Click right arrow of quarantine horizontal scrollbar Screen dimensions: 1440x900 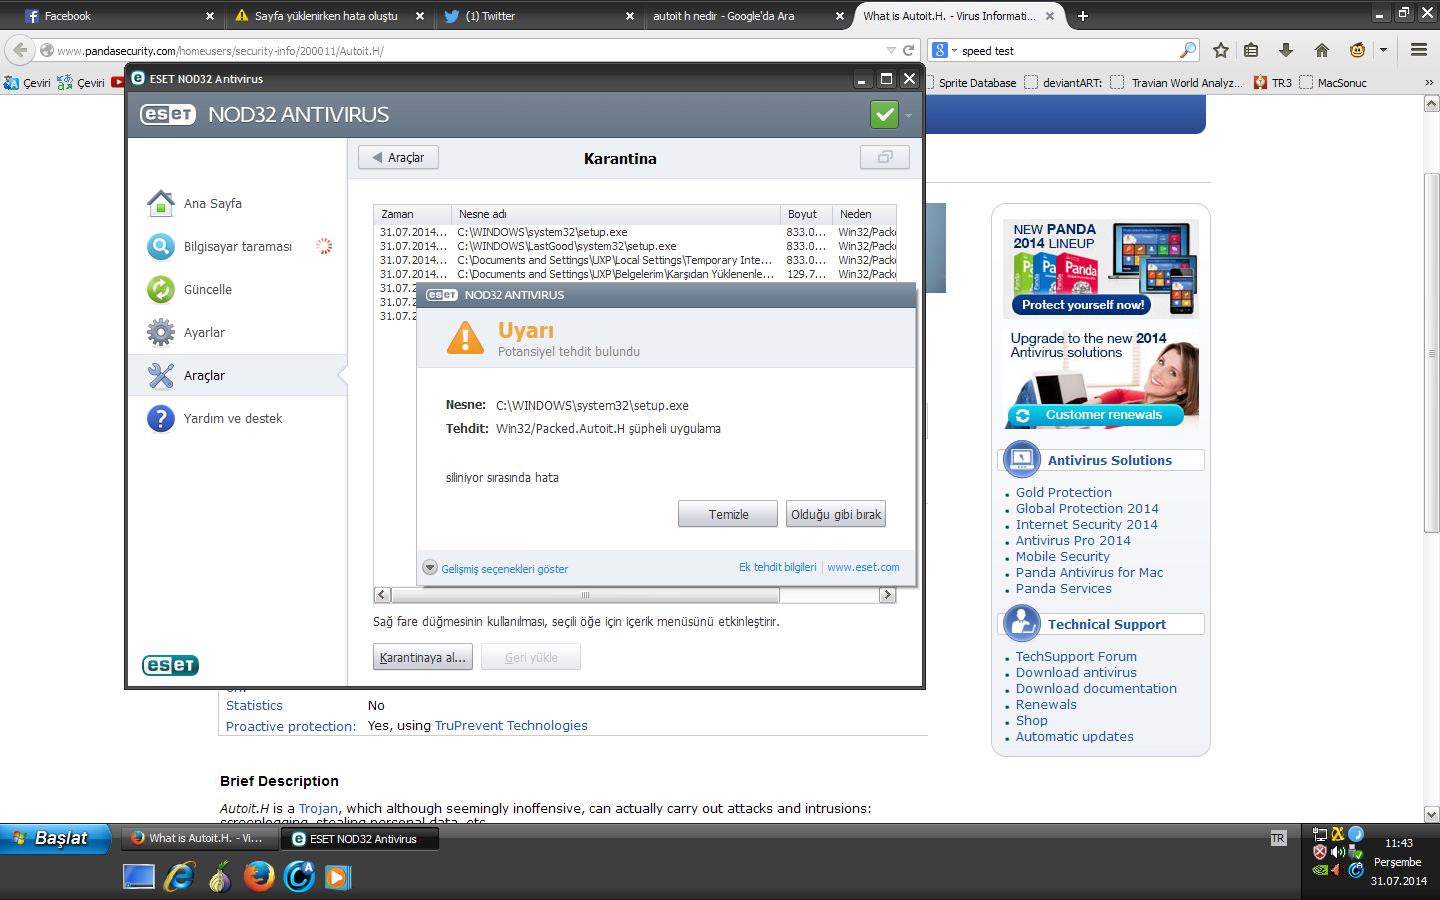[x=887, y=595]
